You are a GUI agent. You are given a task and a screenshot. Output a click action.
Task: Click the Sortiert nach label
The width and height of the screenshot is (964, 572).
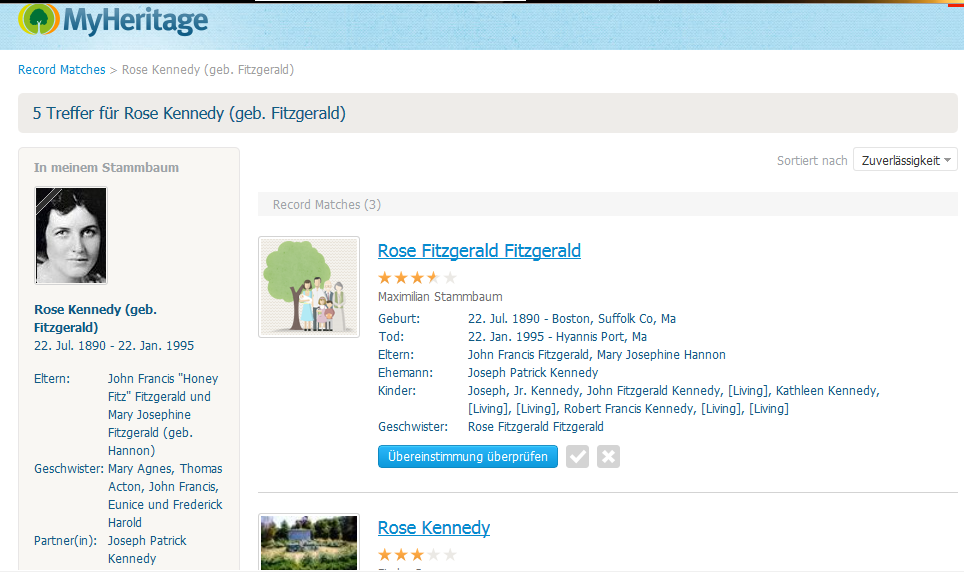click(x=812, y=161)
